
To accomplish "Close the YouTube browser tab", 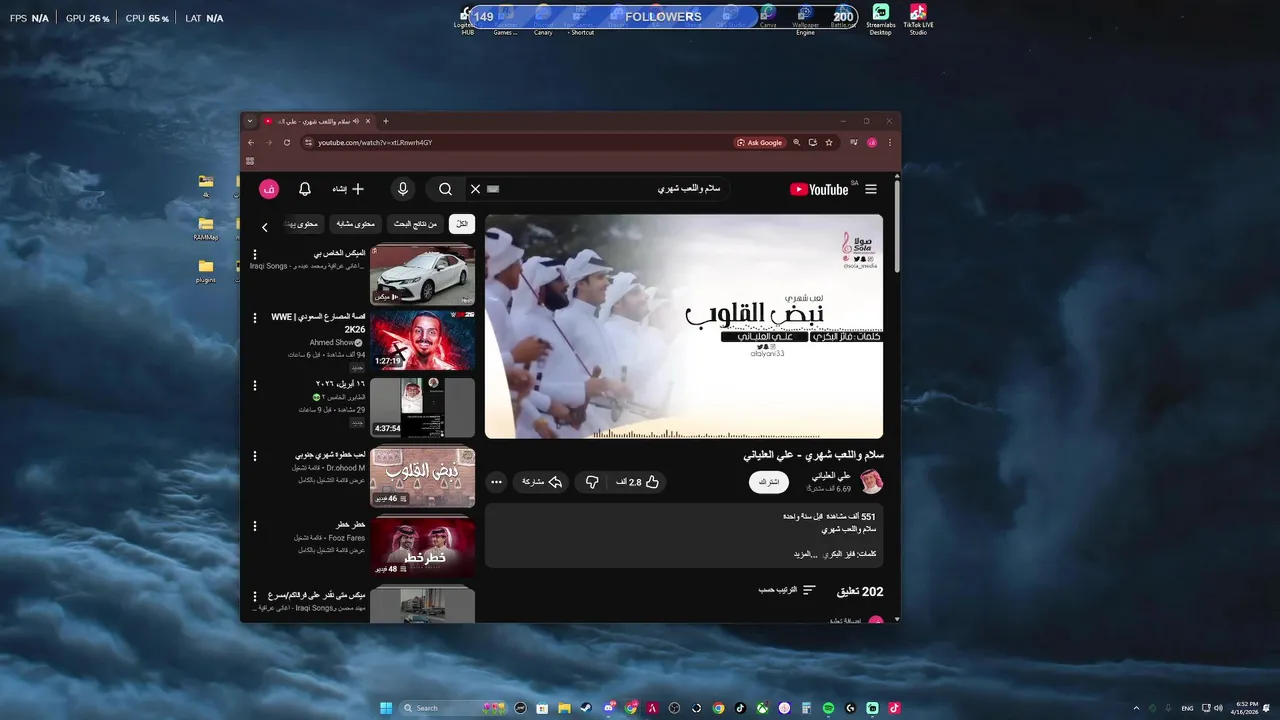I will (x=368, y=121).
